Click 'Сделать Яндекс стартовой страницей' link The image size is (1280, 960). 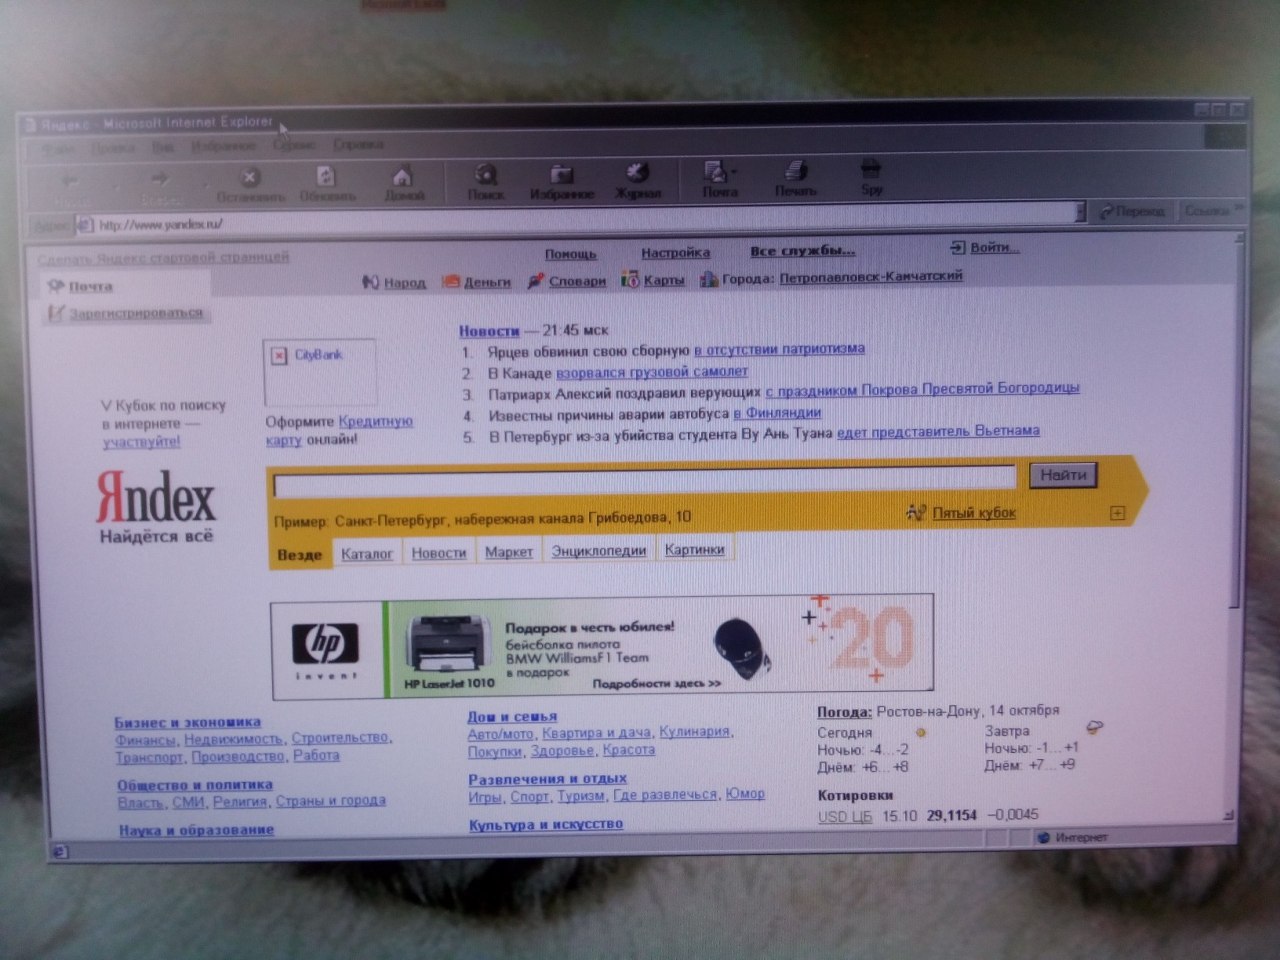[x=163, y=258]
